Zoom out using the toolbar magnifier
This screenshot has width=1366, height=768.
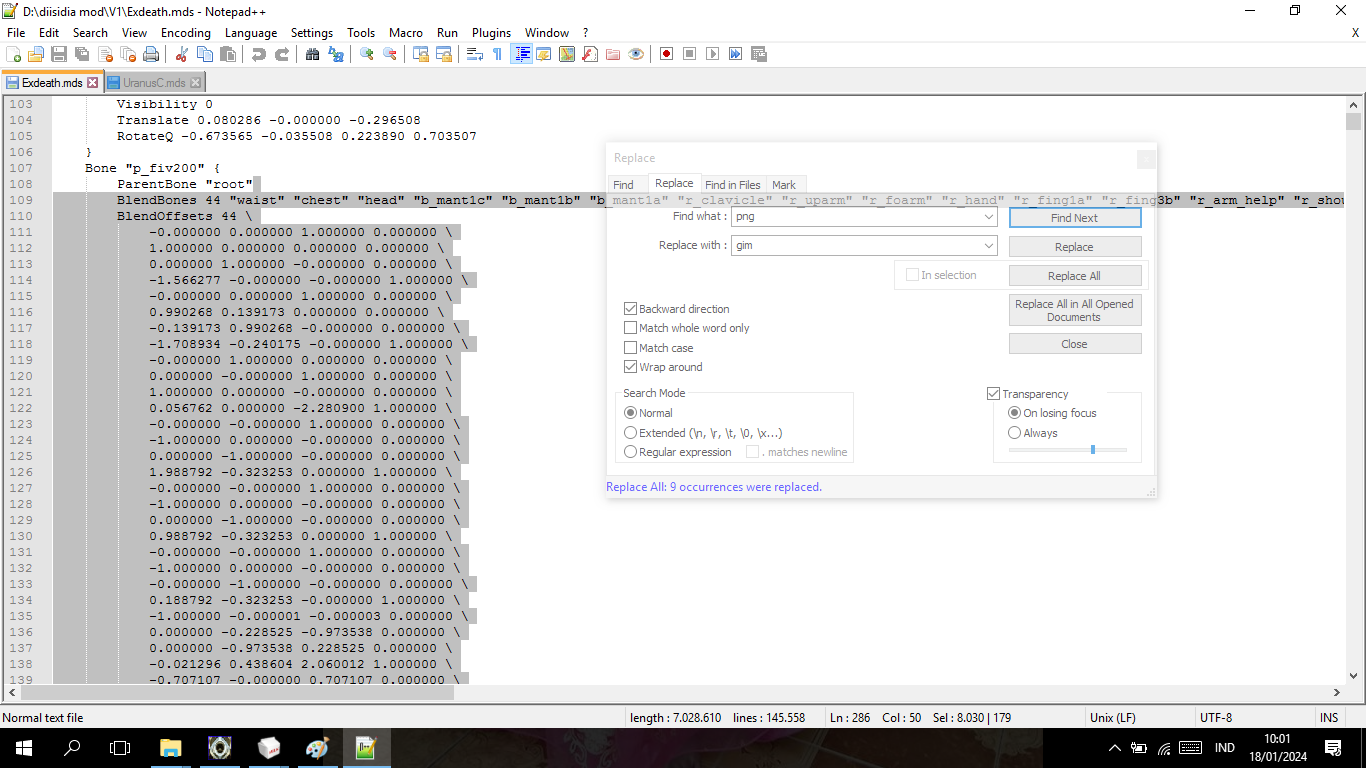[x=389, y=54]
